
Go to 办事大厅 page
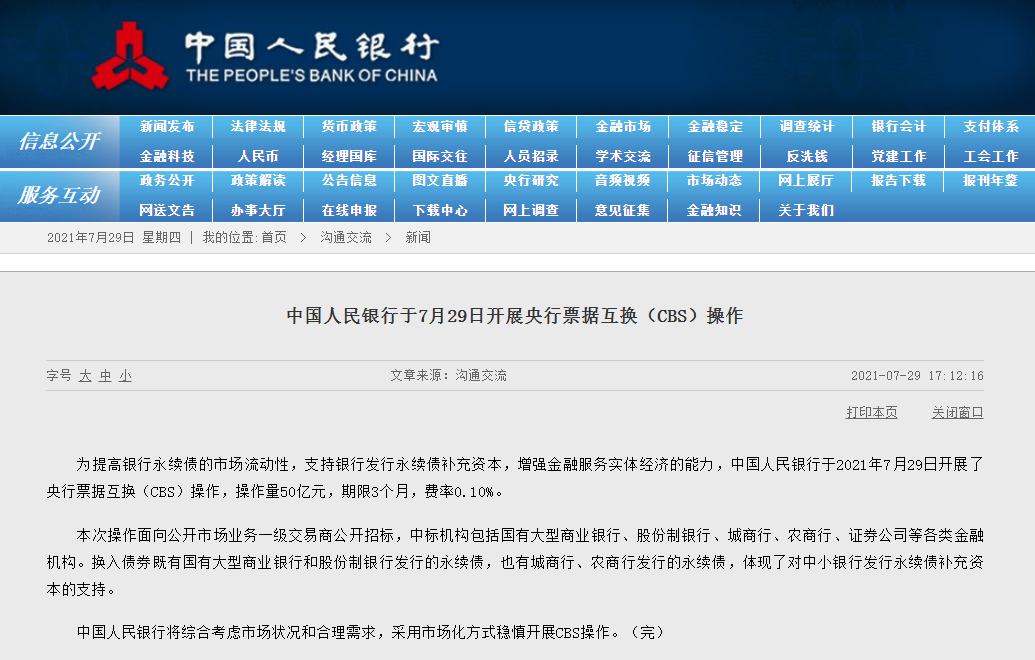pyautogui.click(x=258, y=211)
